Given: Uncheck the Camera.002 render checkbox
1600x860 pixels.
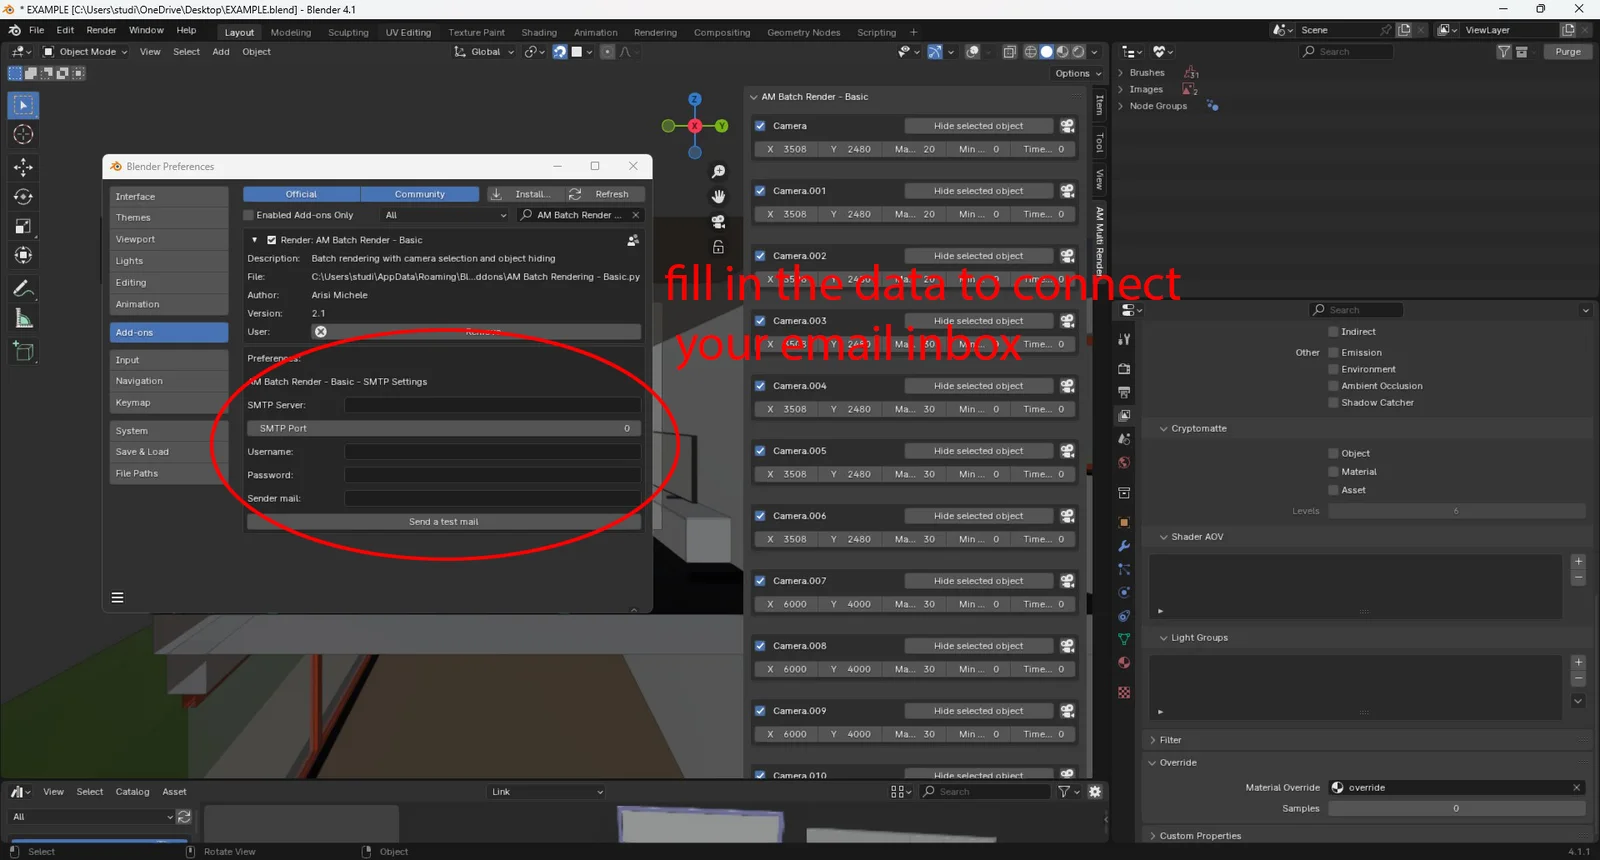Looking at the screenshot, I should coord(760,256).
